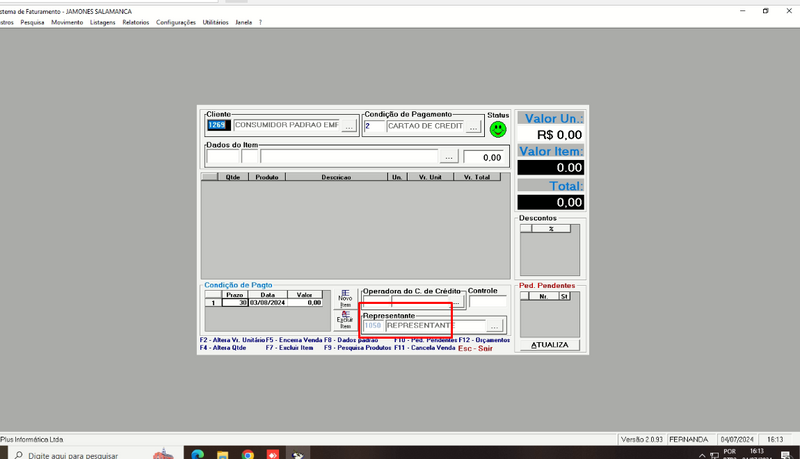This screenshot has width=800, height=459.
Task: Click the Nr. header in Ped. Pendentes
Action: (543, 296)
